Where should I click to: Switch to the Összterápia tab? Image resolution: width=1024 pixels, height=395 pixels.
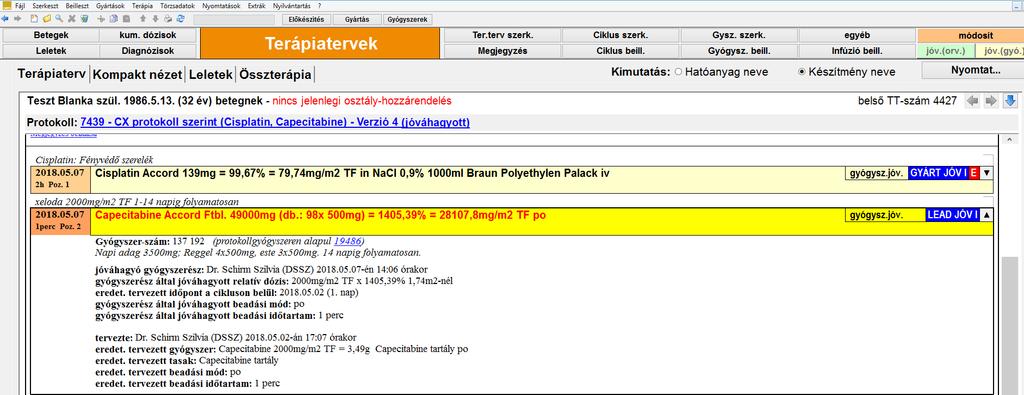tap(275, 74)
